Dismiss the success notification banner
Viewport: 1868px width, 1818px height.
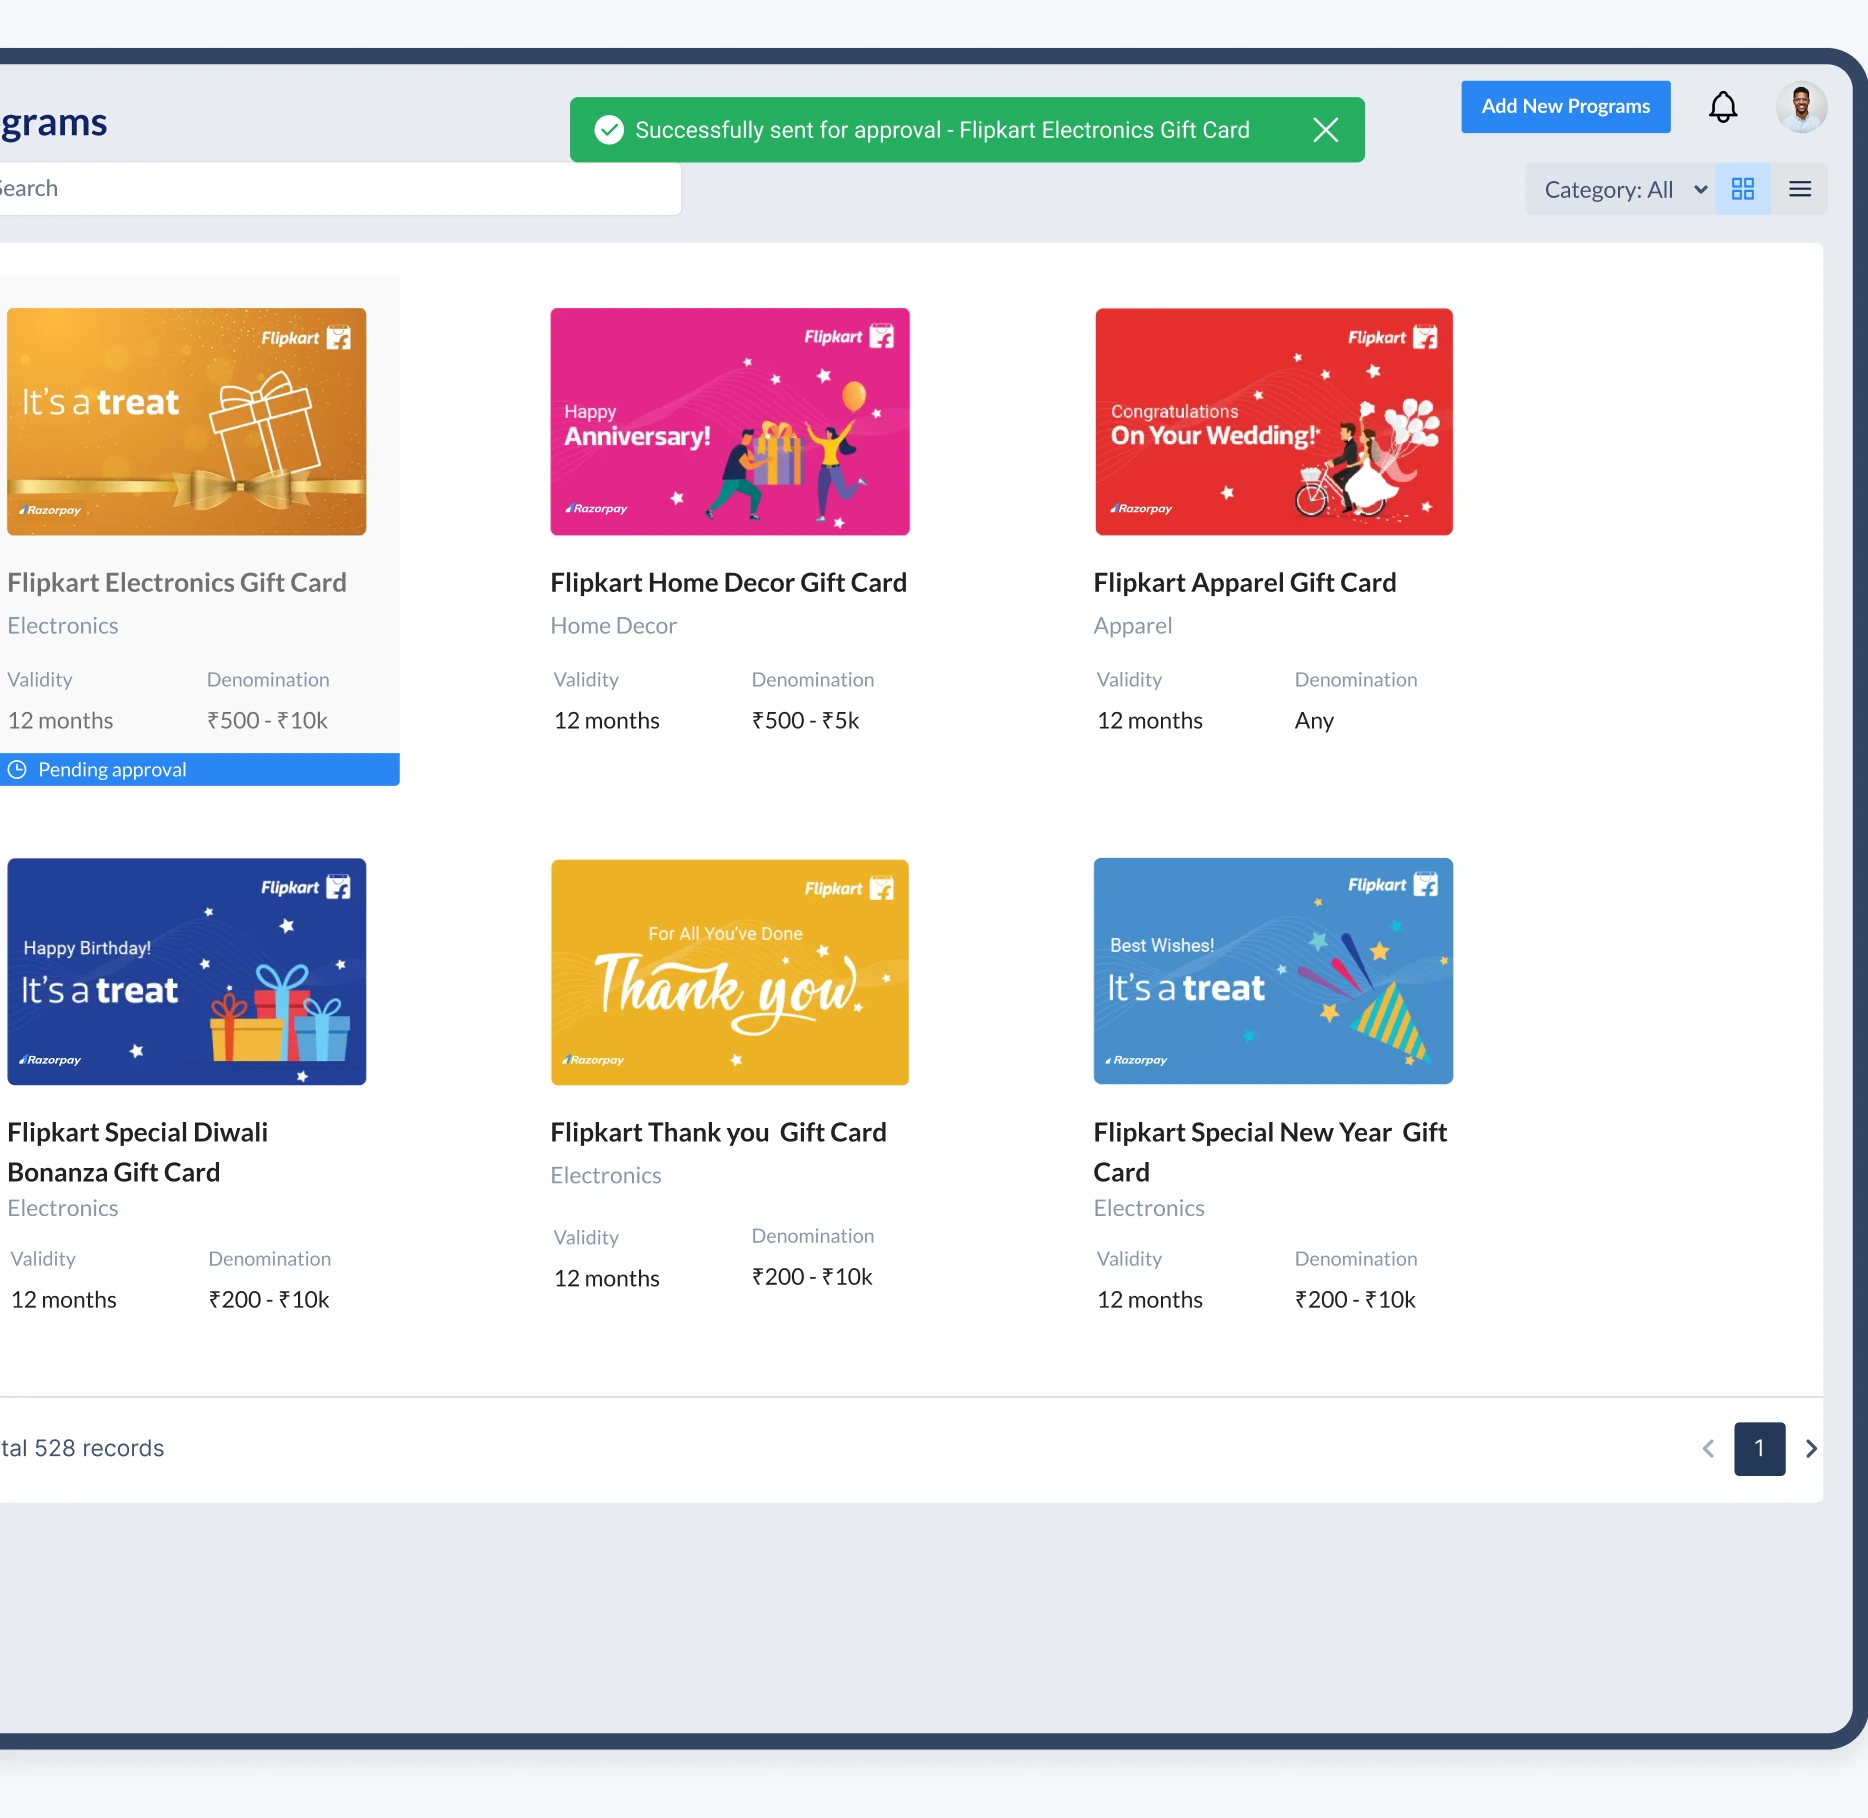(x=1325, y=130)
